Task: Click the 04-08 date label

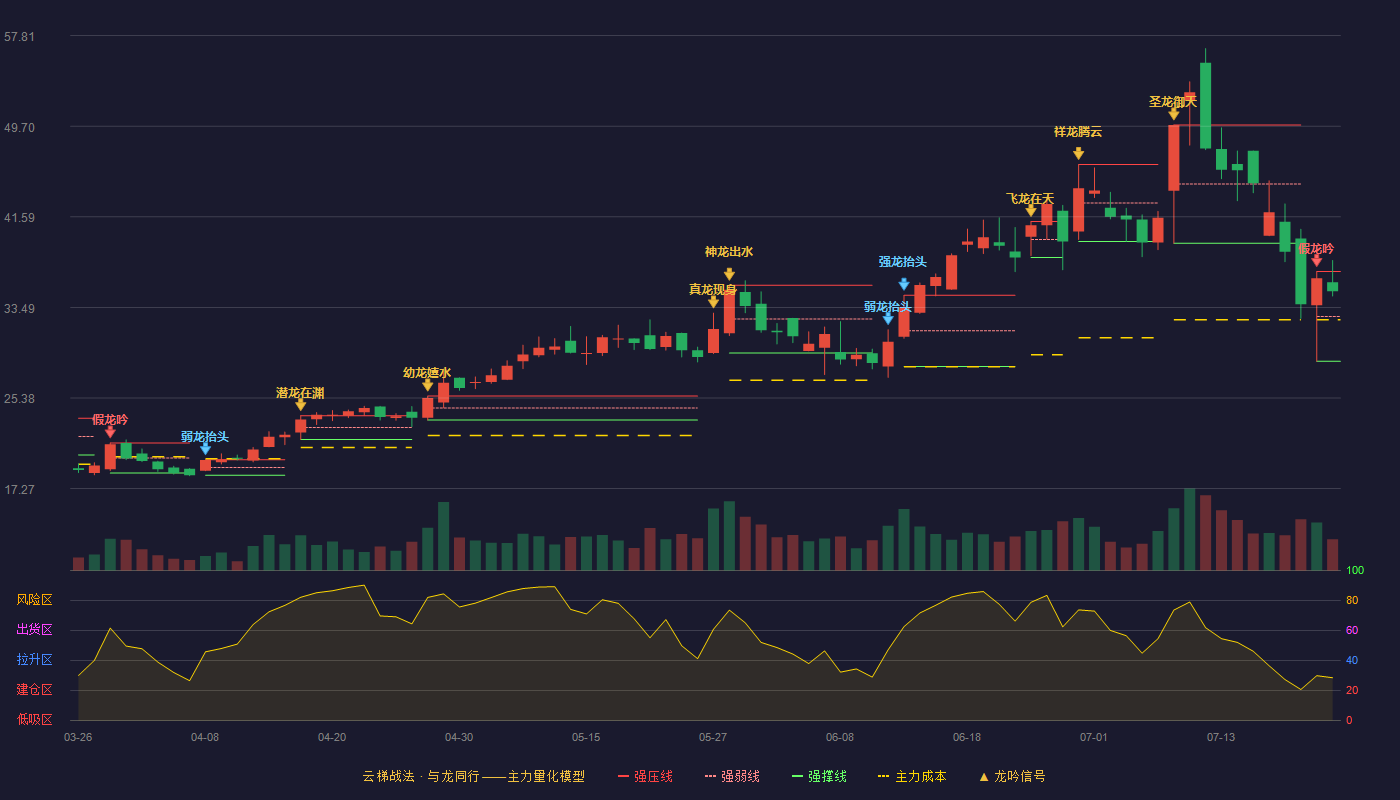Action: click(x=205, y=737)
